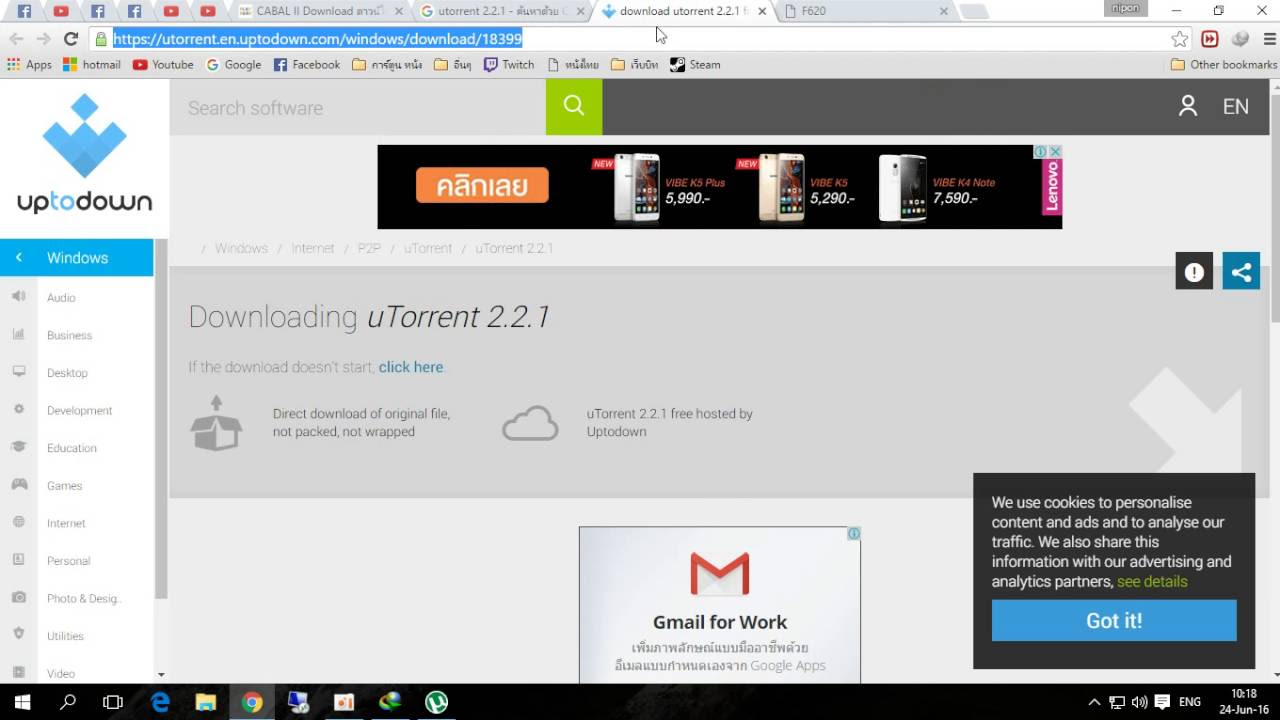Image resolution: width=1280 pixels, height=720 pixels.
Task: Select the Business category icon
Action: pos(18,335)
